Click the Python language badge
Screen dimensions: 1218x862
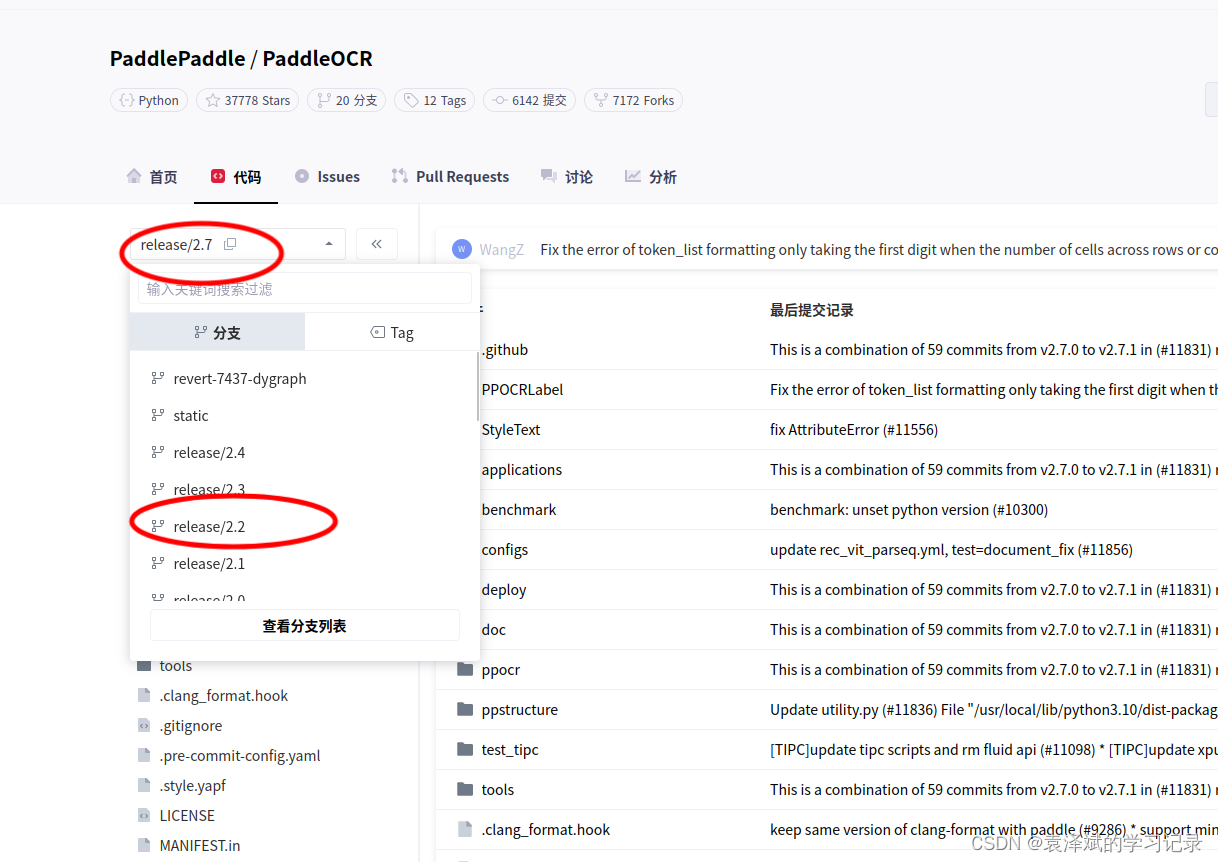(x=148, y=100)
